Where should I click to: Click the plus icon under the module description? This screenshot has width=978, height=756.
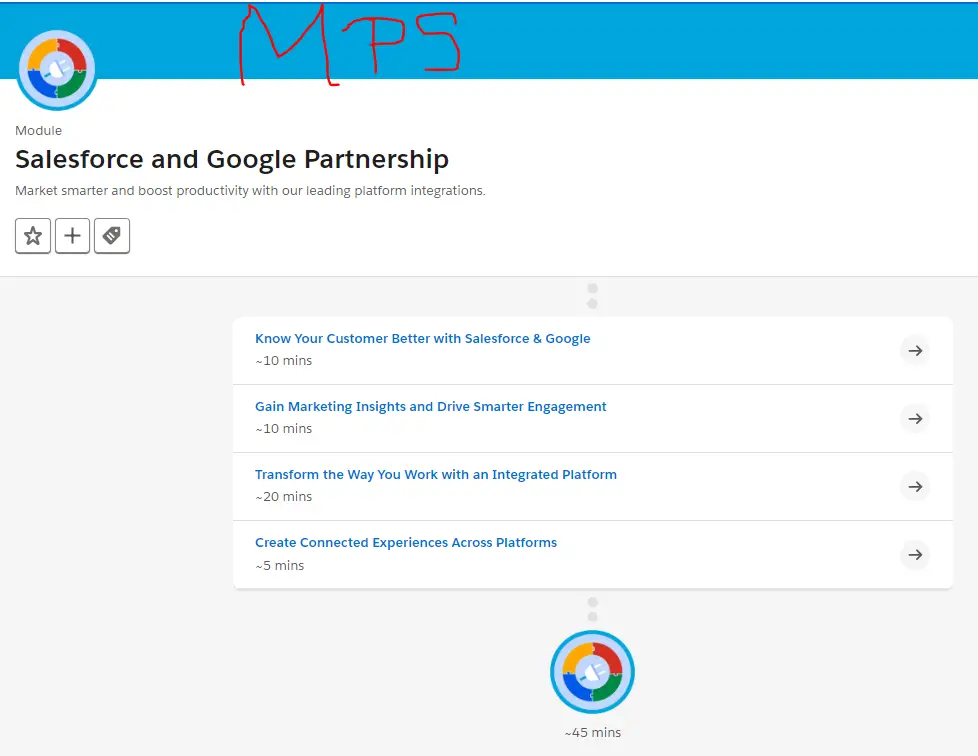(x=72, y=235)
